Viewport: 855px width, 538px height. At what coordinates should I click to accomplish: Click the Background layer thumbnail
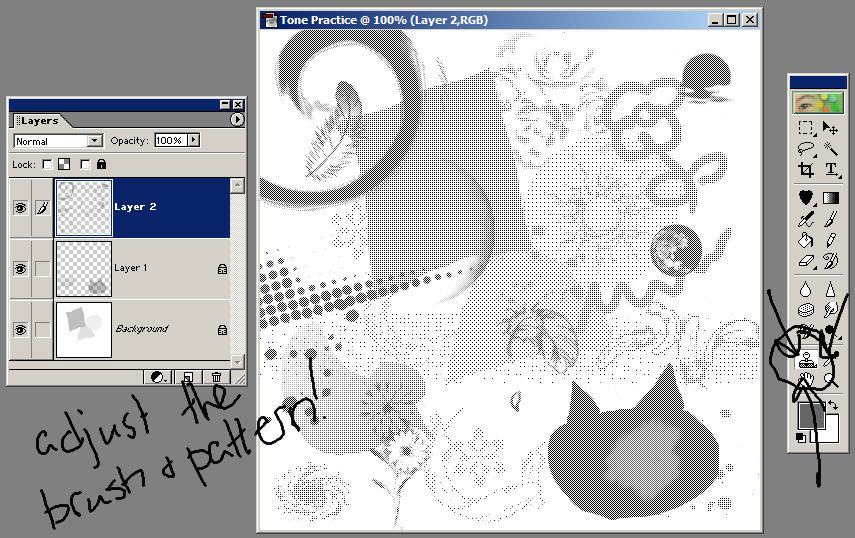[84, 330]
